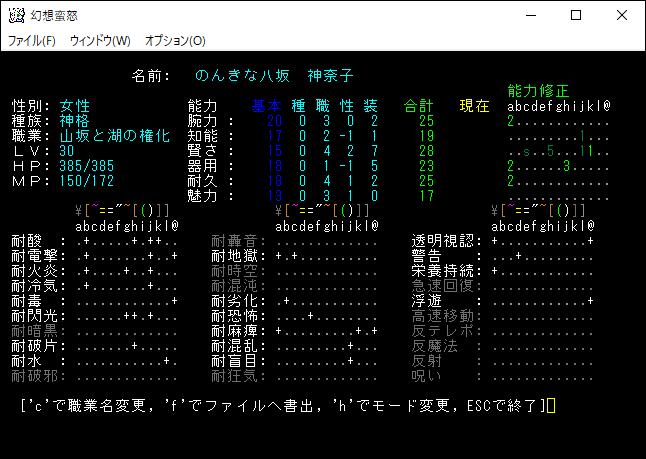
Task: Click the 耐火炎 resistance label
Action: [36, 271]
